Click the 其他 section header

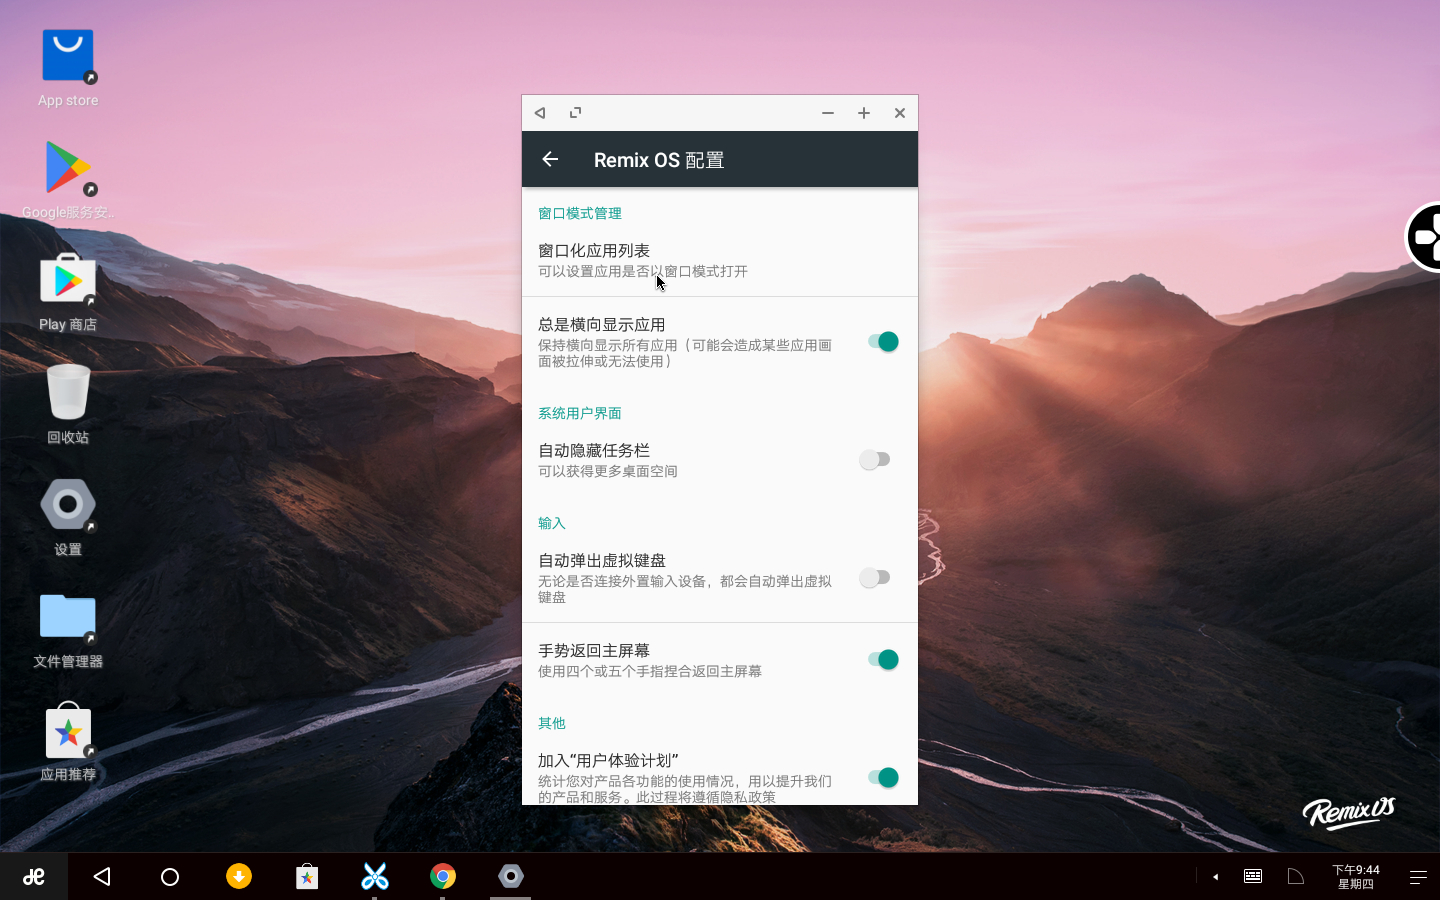pyautogui.click(x=552, y=723)
